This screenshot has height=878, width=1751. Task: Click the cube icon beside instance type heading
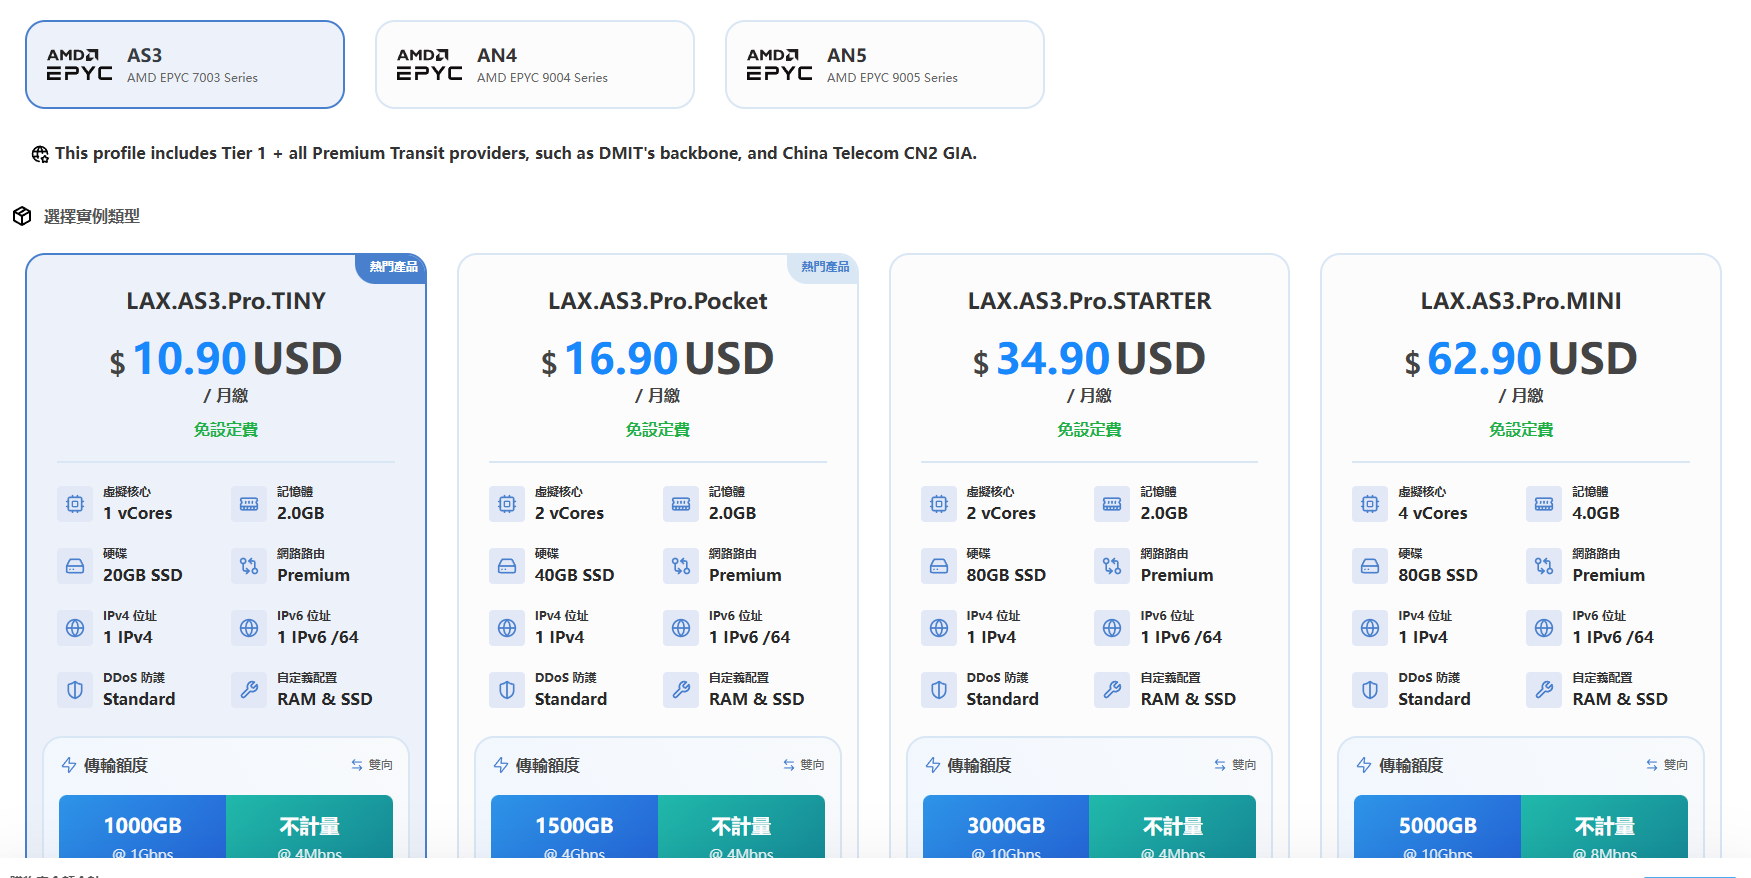click(x=22, y=216)
